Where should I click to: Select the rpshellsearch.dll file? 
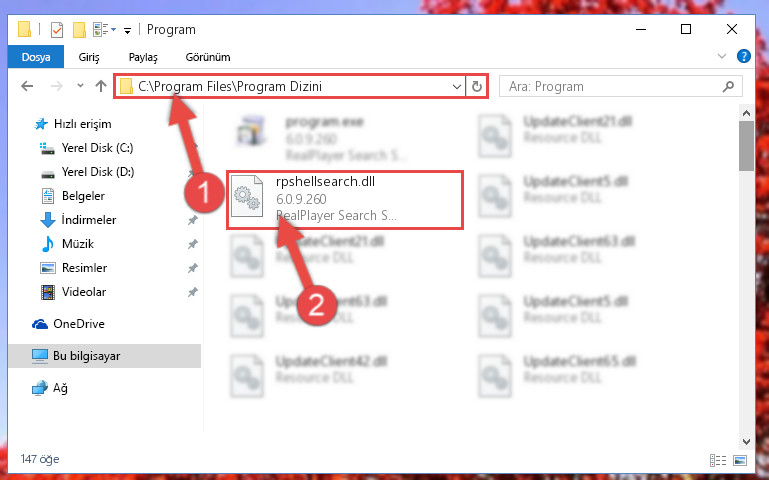click(x=345, y=199)
